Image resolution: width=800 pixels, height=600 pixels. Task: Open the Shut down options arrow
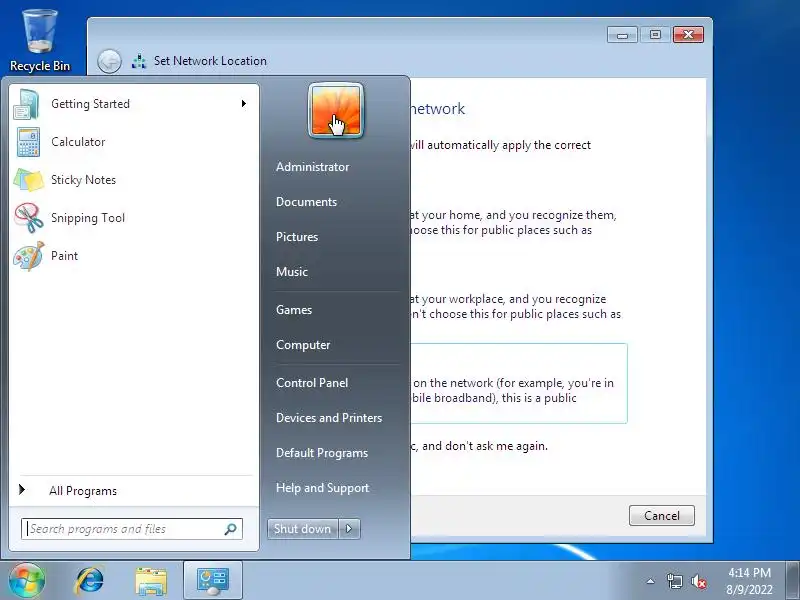click(349, 529)
